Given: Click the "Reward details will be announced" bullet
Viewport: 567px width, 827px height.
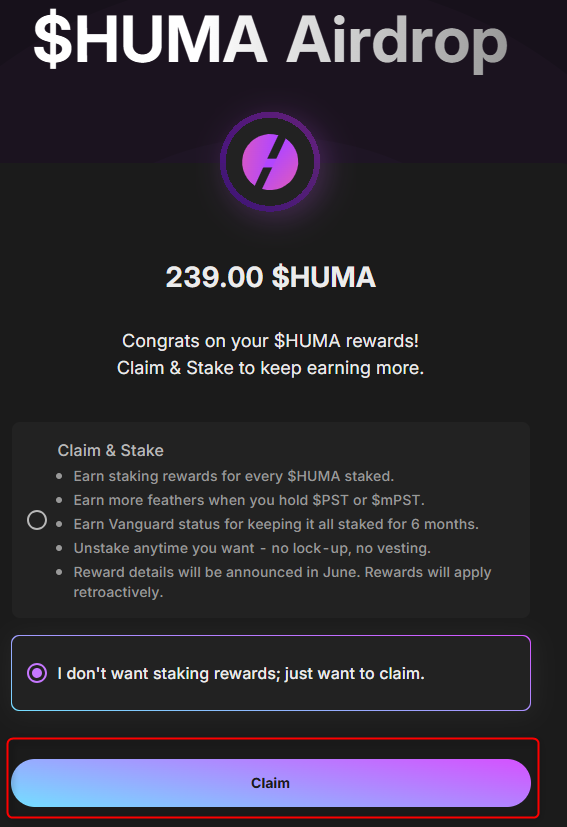Looking at the screenshot, I should pyautogui.click(x=282, y=582).
